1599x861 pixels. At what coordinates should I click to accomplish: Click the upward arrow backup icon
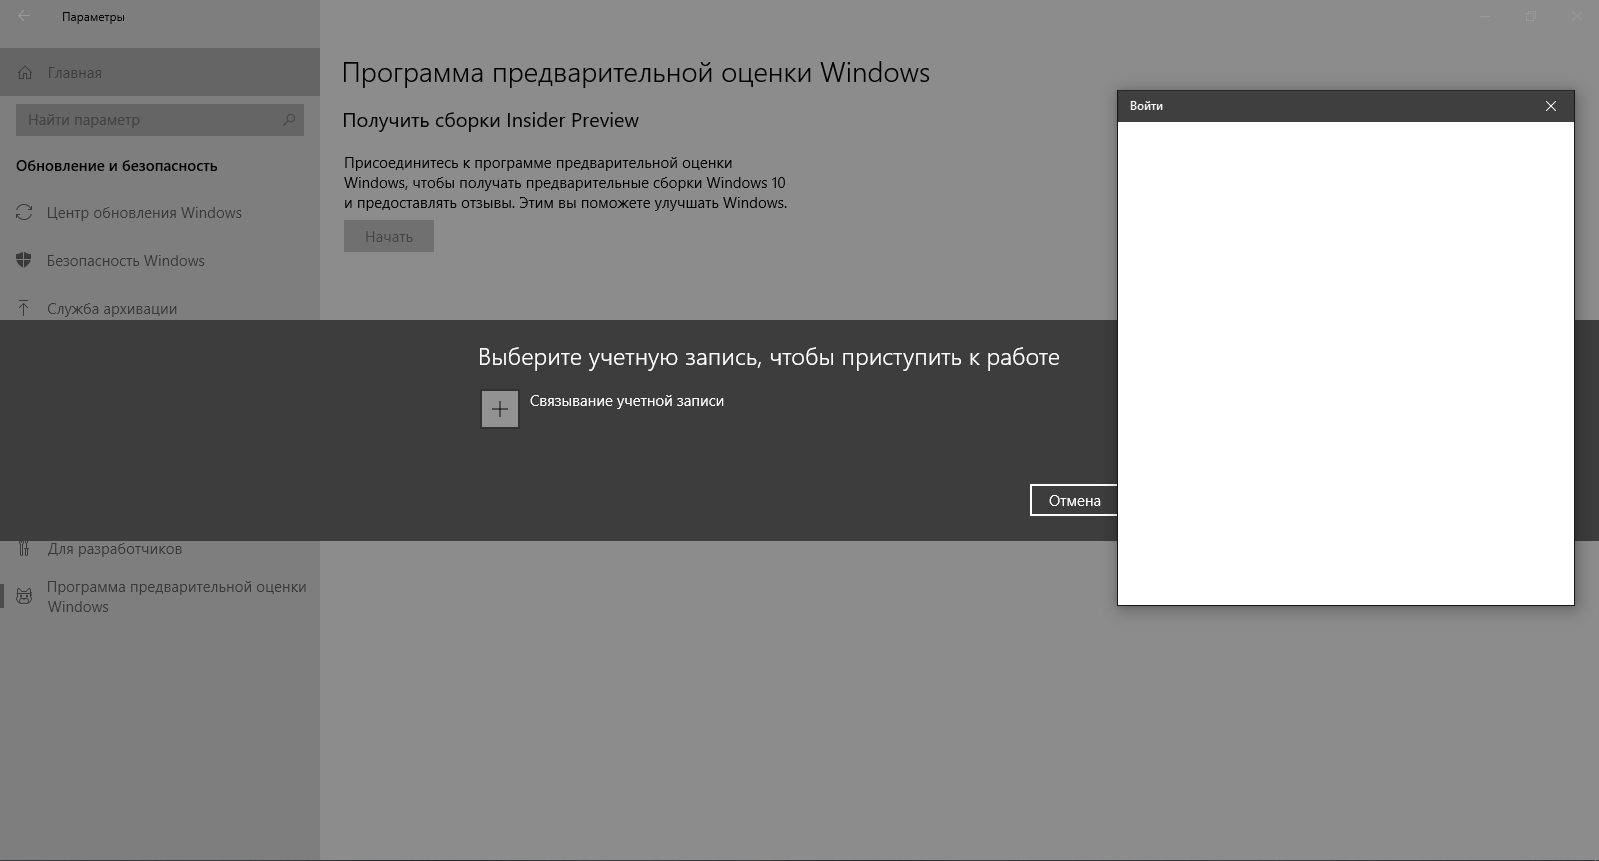click(24, 308)
